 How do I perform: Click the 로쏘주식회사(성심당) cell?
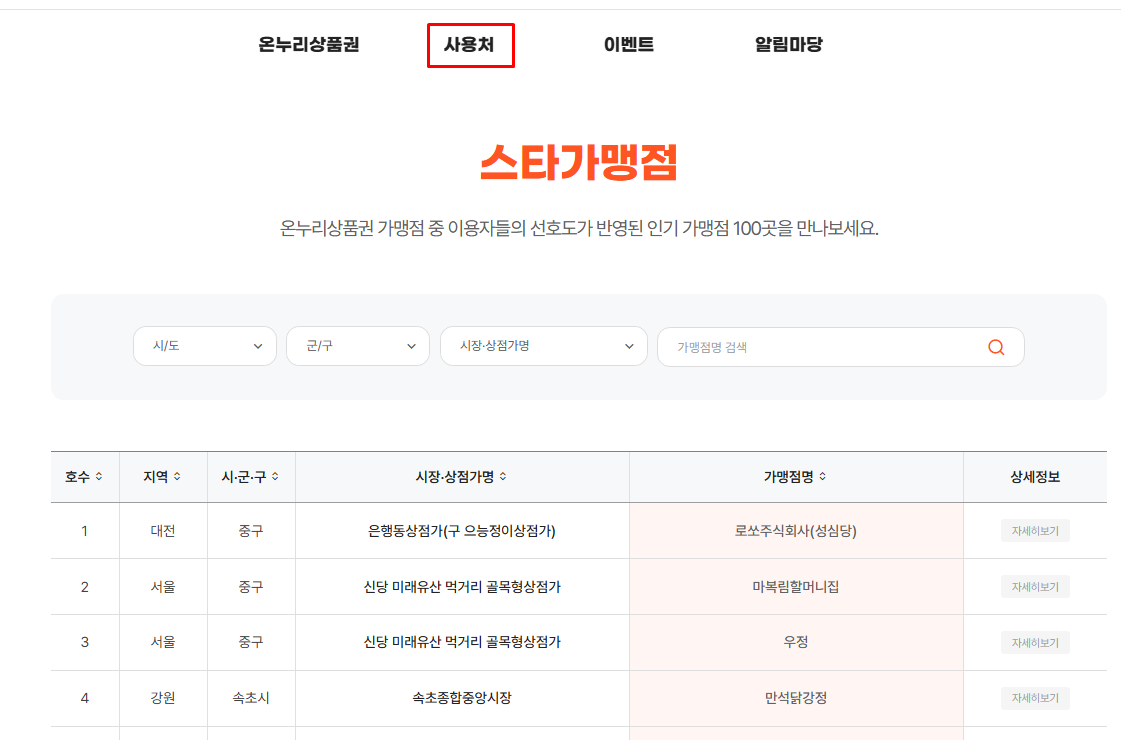point(796,531)
